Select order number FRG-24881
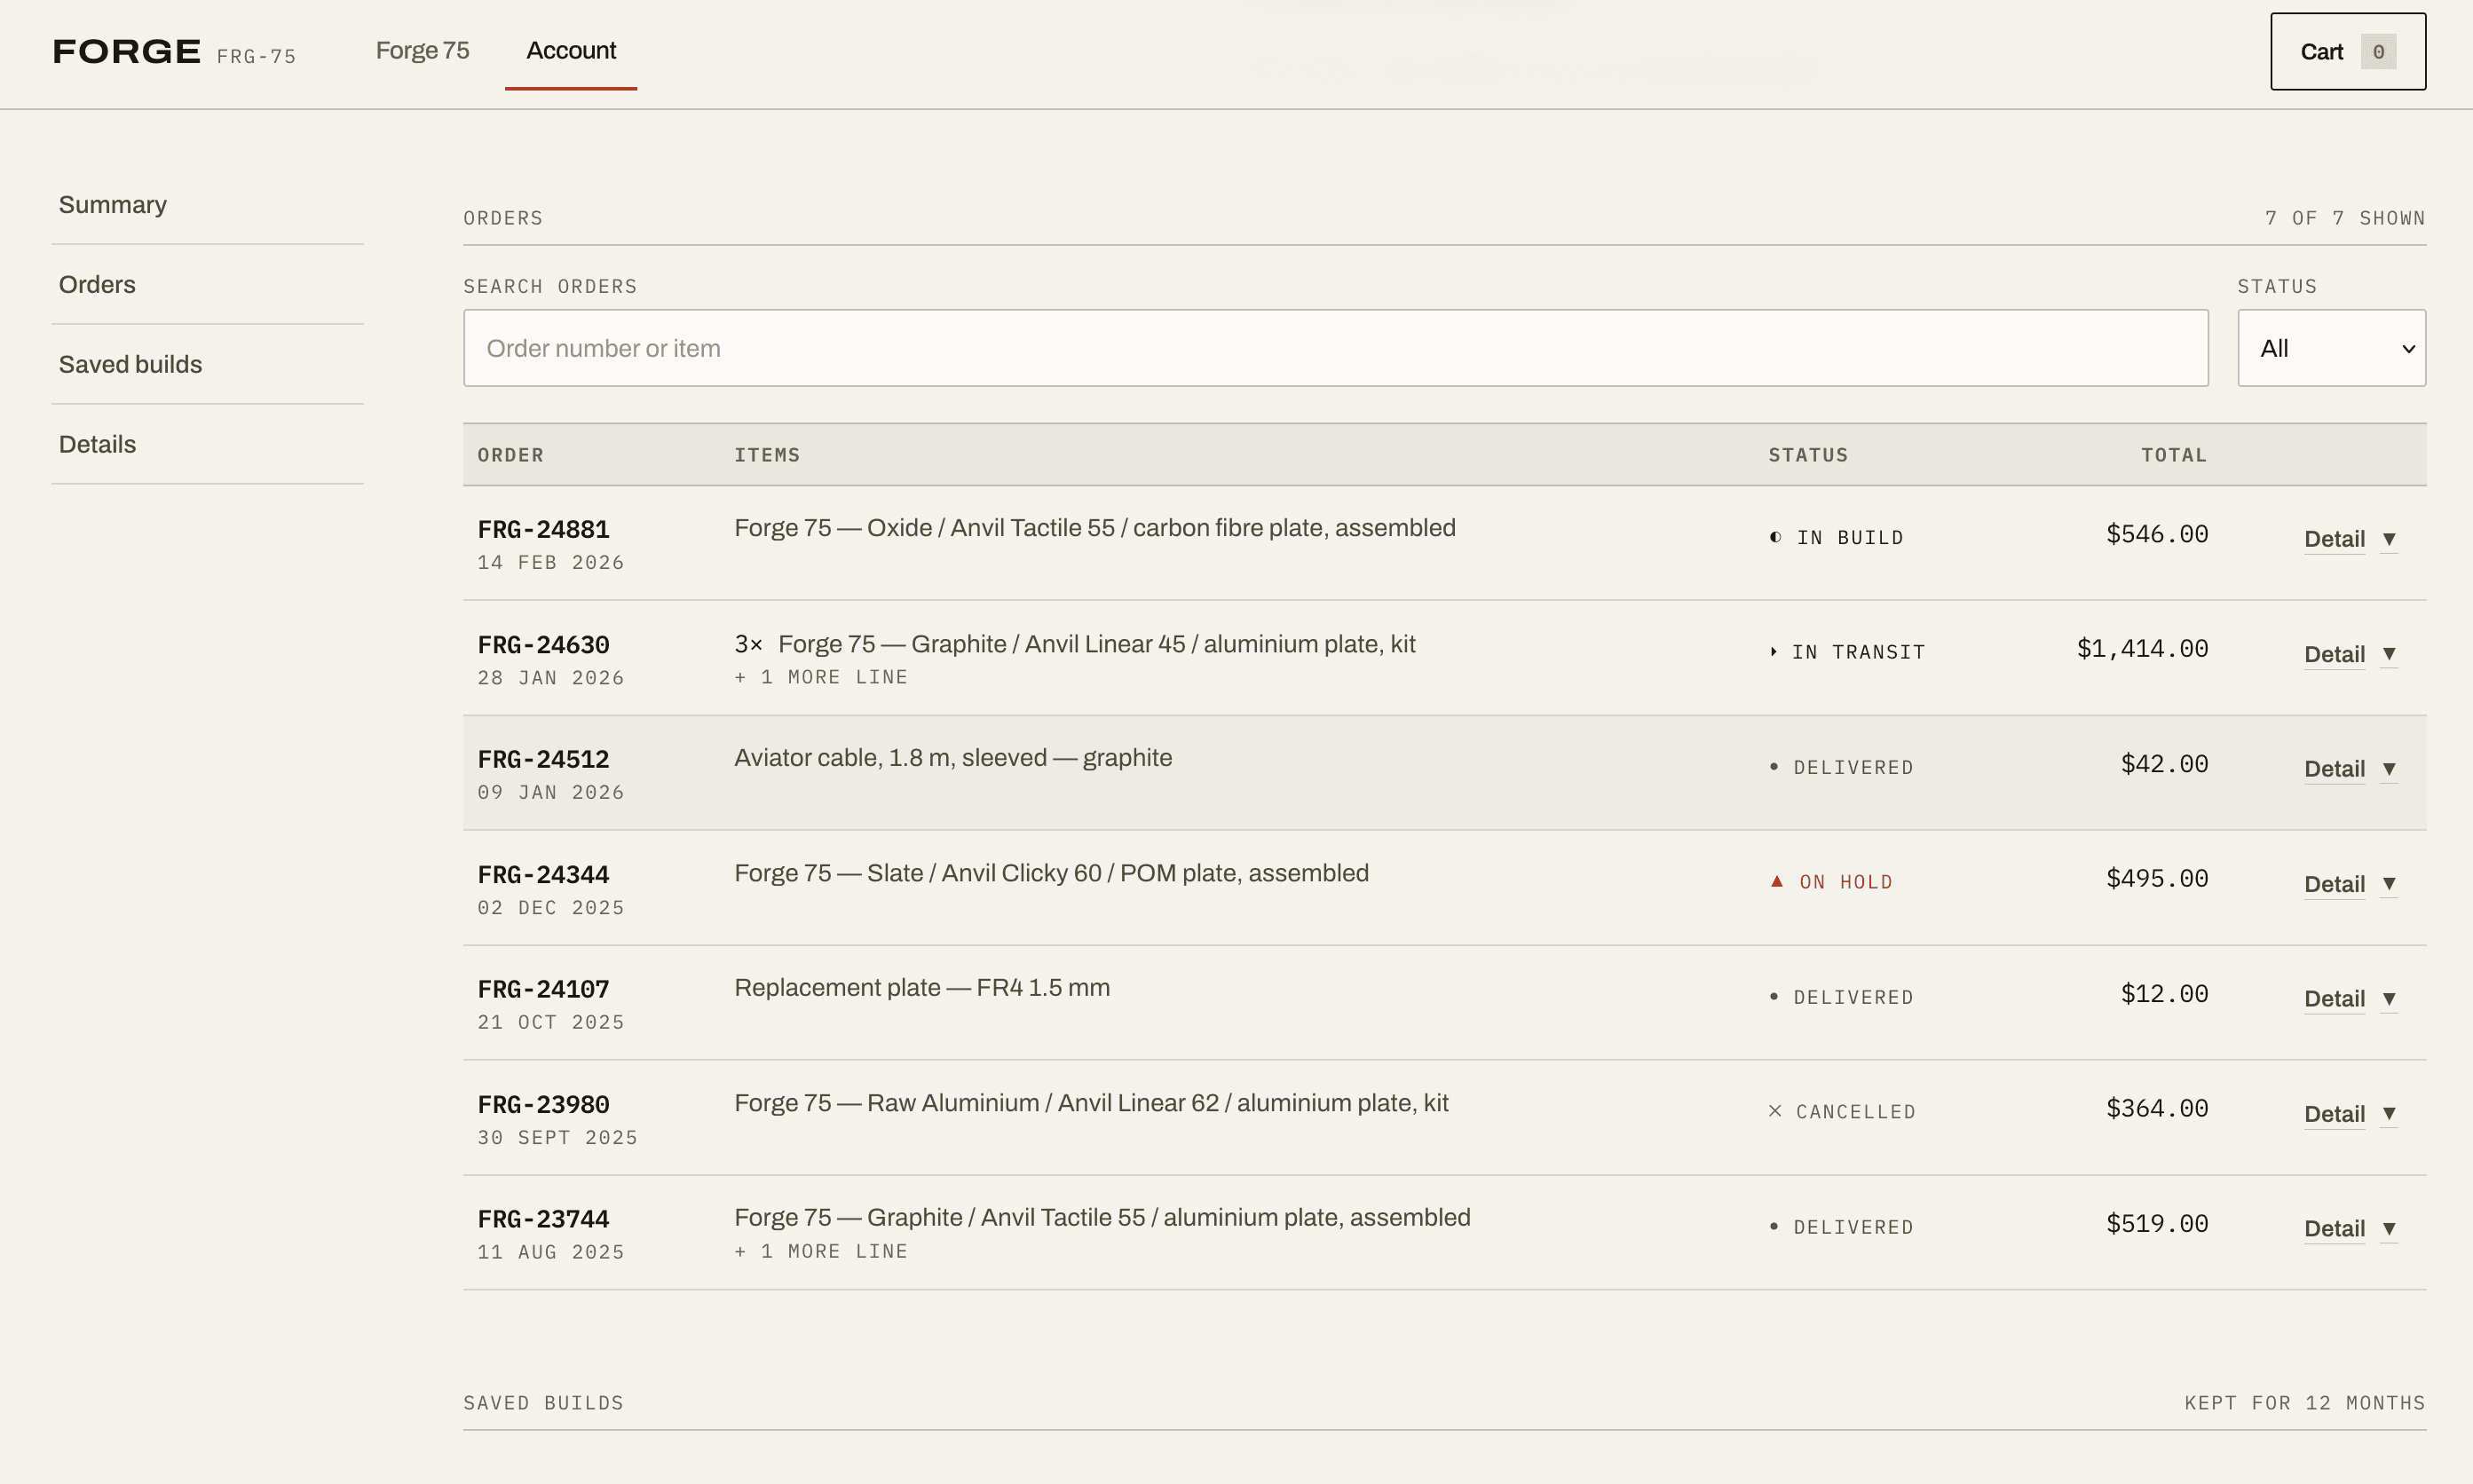The height and width of the screenshot is (1484, 2473). tap(543, 529)
